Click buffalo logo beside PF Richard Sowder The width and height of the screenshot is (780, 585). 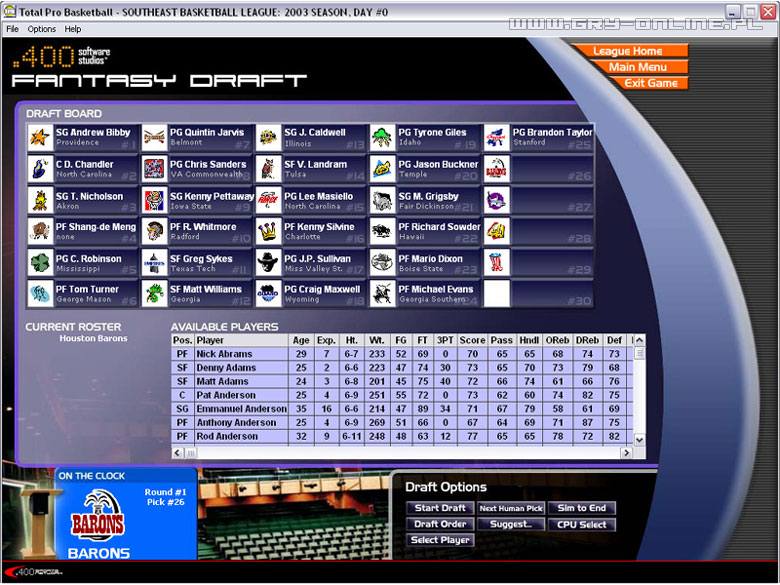[383, 231]
